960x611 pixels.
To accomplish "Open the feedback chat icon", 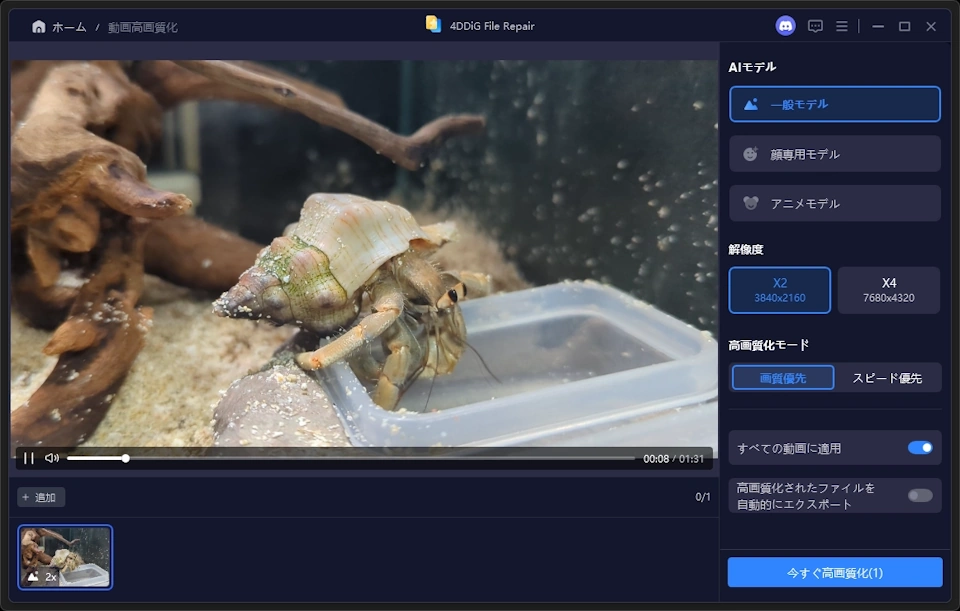I will click(x=815, y=26).
